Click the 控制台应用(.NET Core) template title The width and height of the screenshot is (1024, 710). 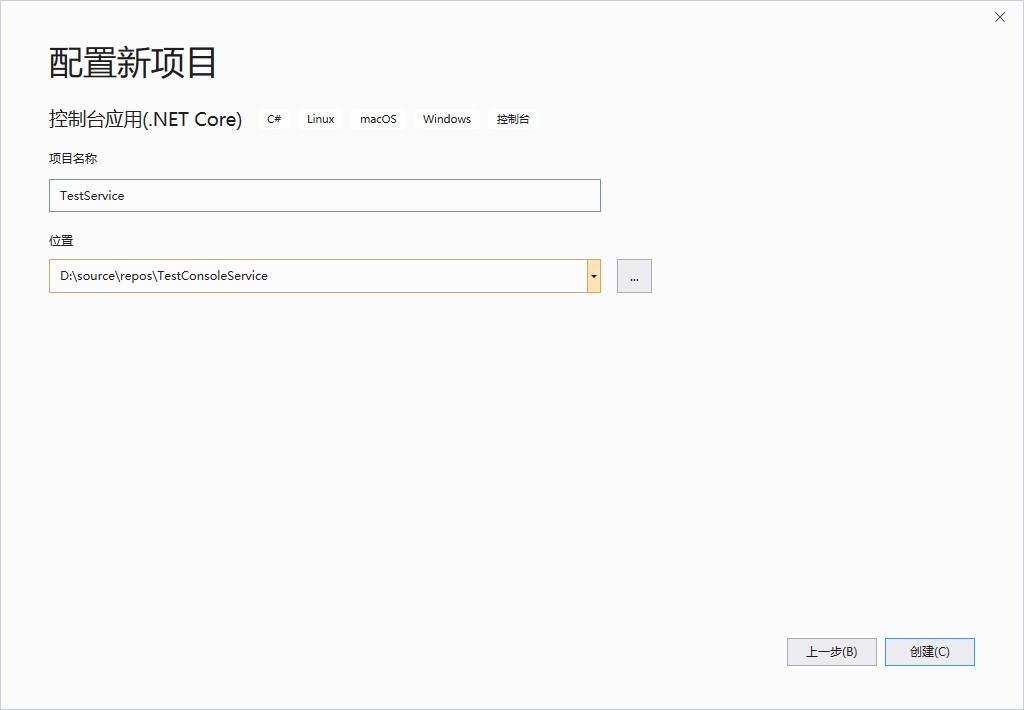tap(145, 119)
